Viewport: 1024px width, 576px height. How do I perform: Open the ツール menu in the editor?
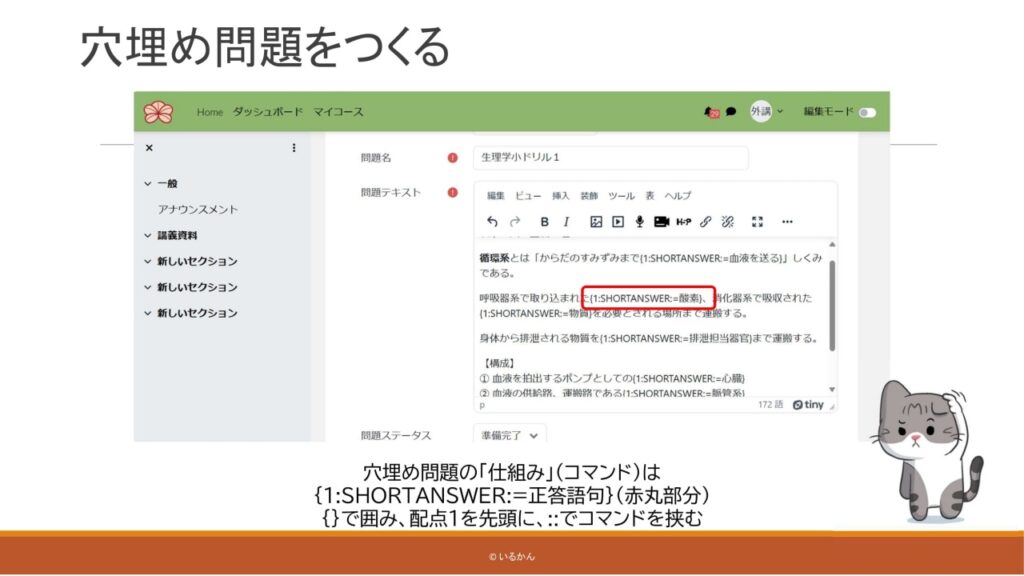621,195
